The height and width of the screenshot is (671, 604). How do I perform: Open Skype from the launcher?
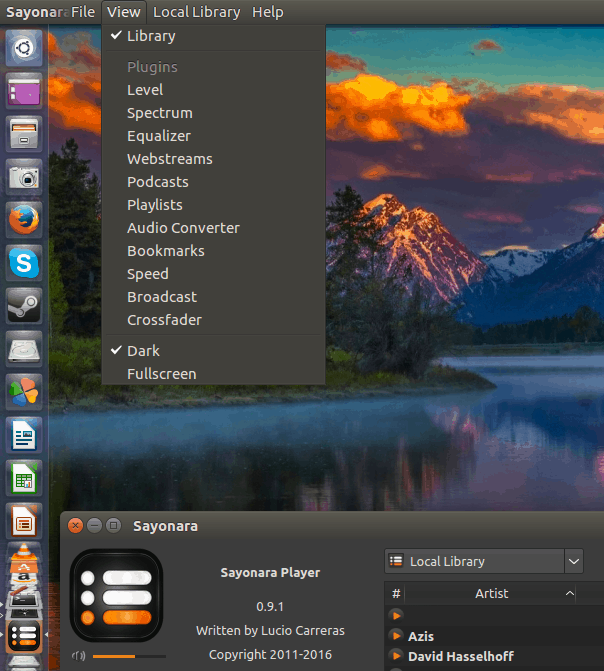click(24, 263)
